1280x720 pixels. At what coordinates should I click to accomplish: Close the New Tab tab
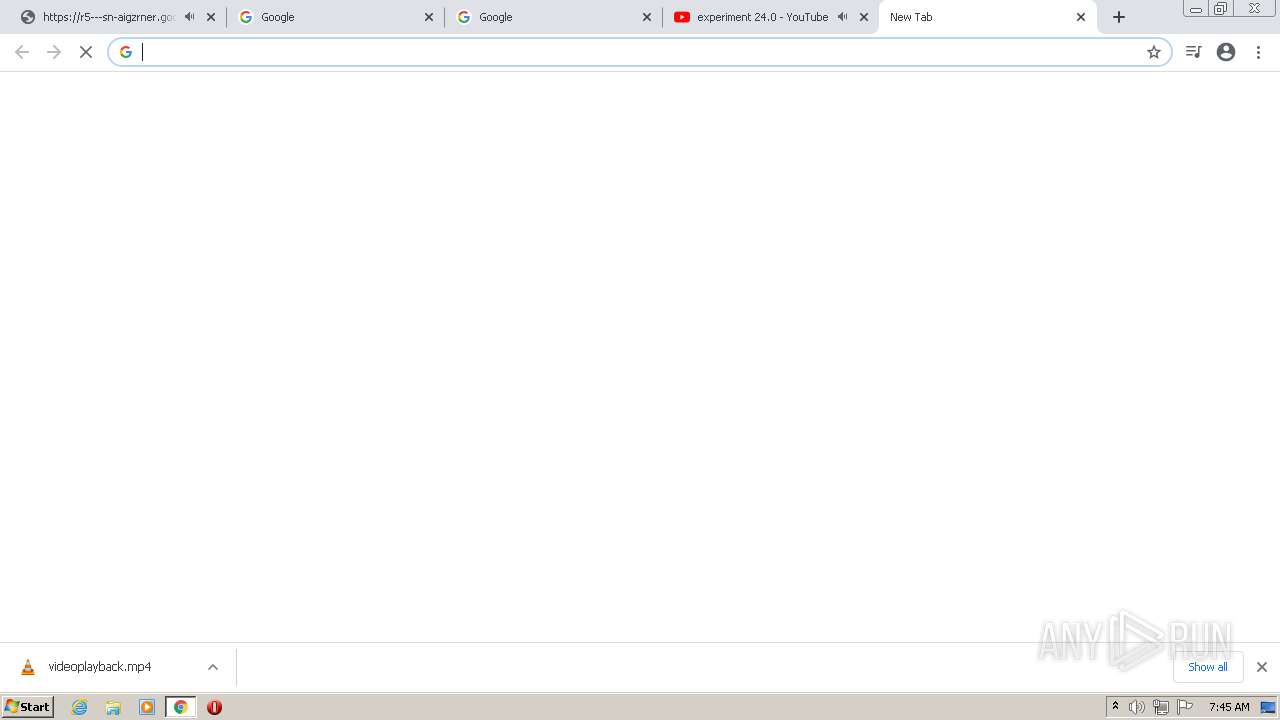click(x=1081, y=17)
